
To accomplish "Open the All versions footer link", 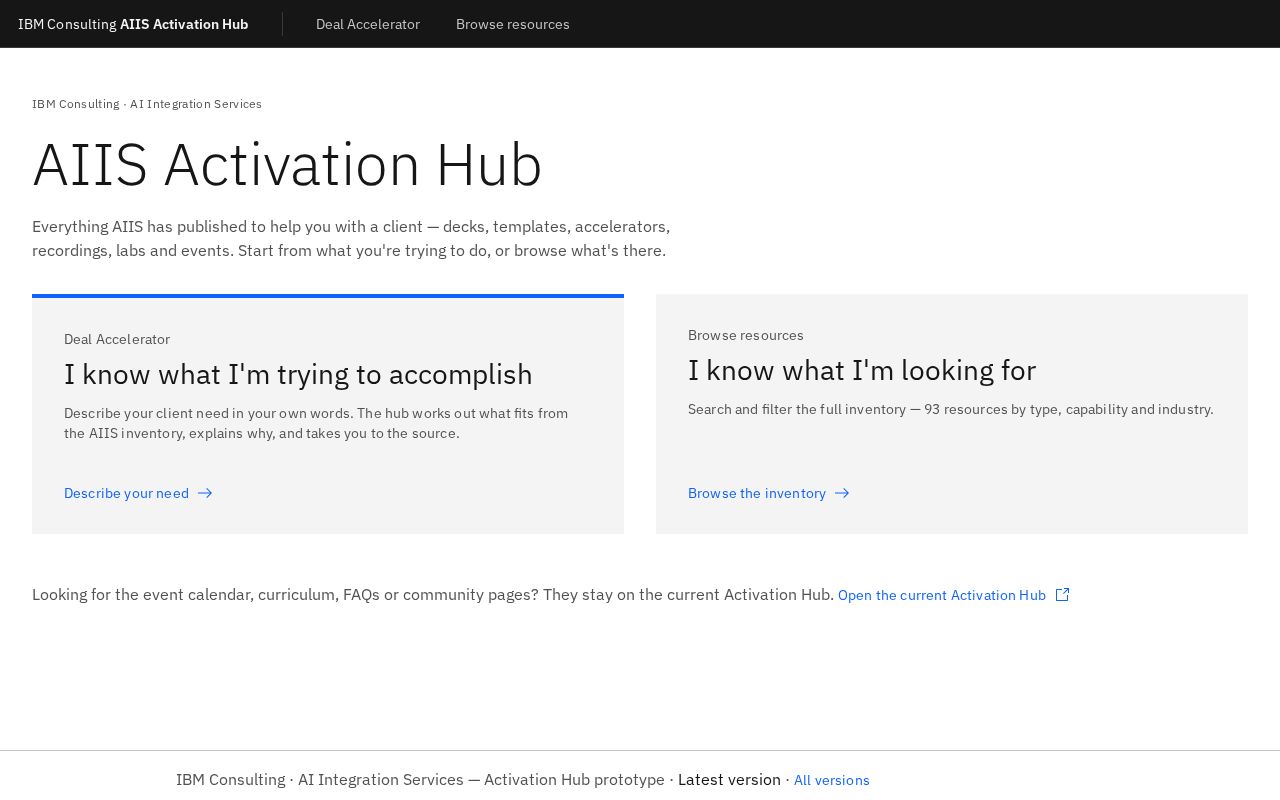I will [x=832, y=780].
